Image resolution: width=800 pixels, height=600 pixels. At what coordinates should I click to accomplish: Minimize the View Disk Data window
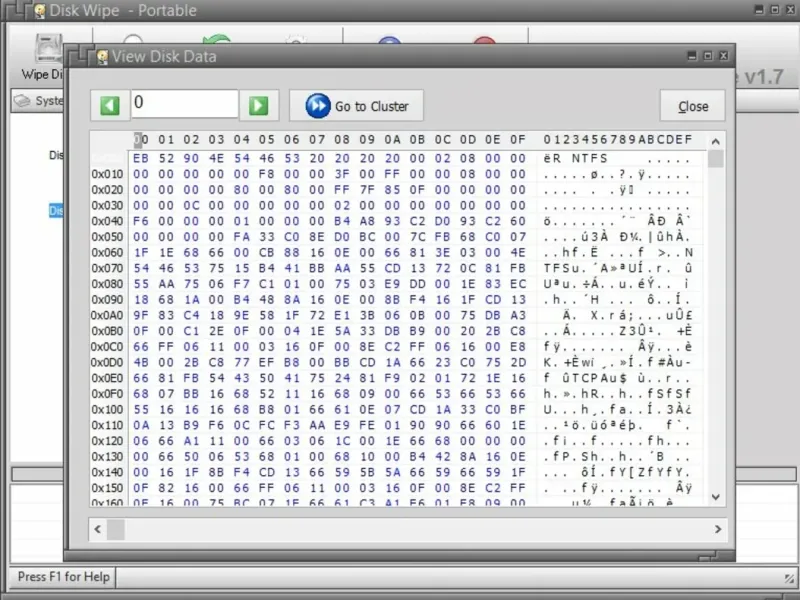(x=692, y=55)
